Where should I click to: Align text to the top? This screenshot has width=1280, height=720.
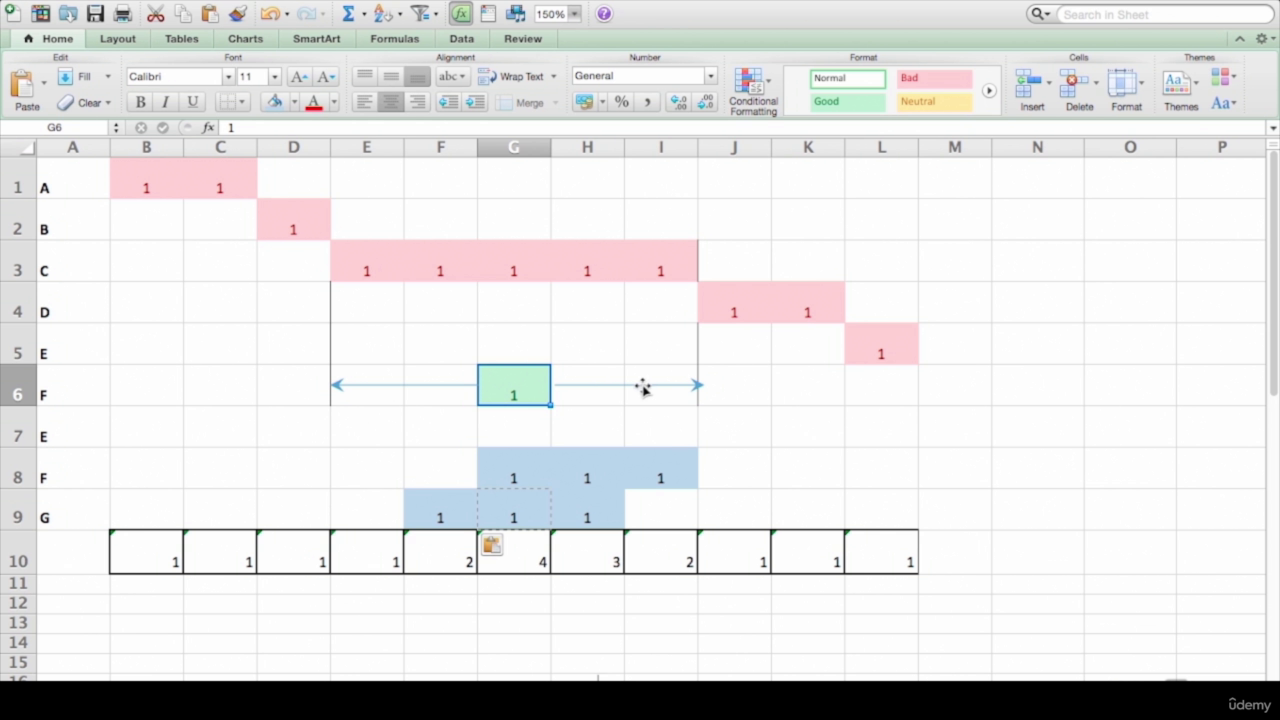pos(365,77)
